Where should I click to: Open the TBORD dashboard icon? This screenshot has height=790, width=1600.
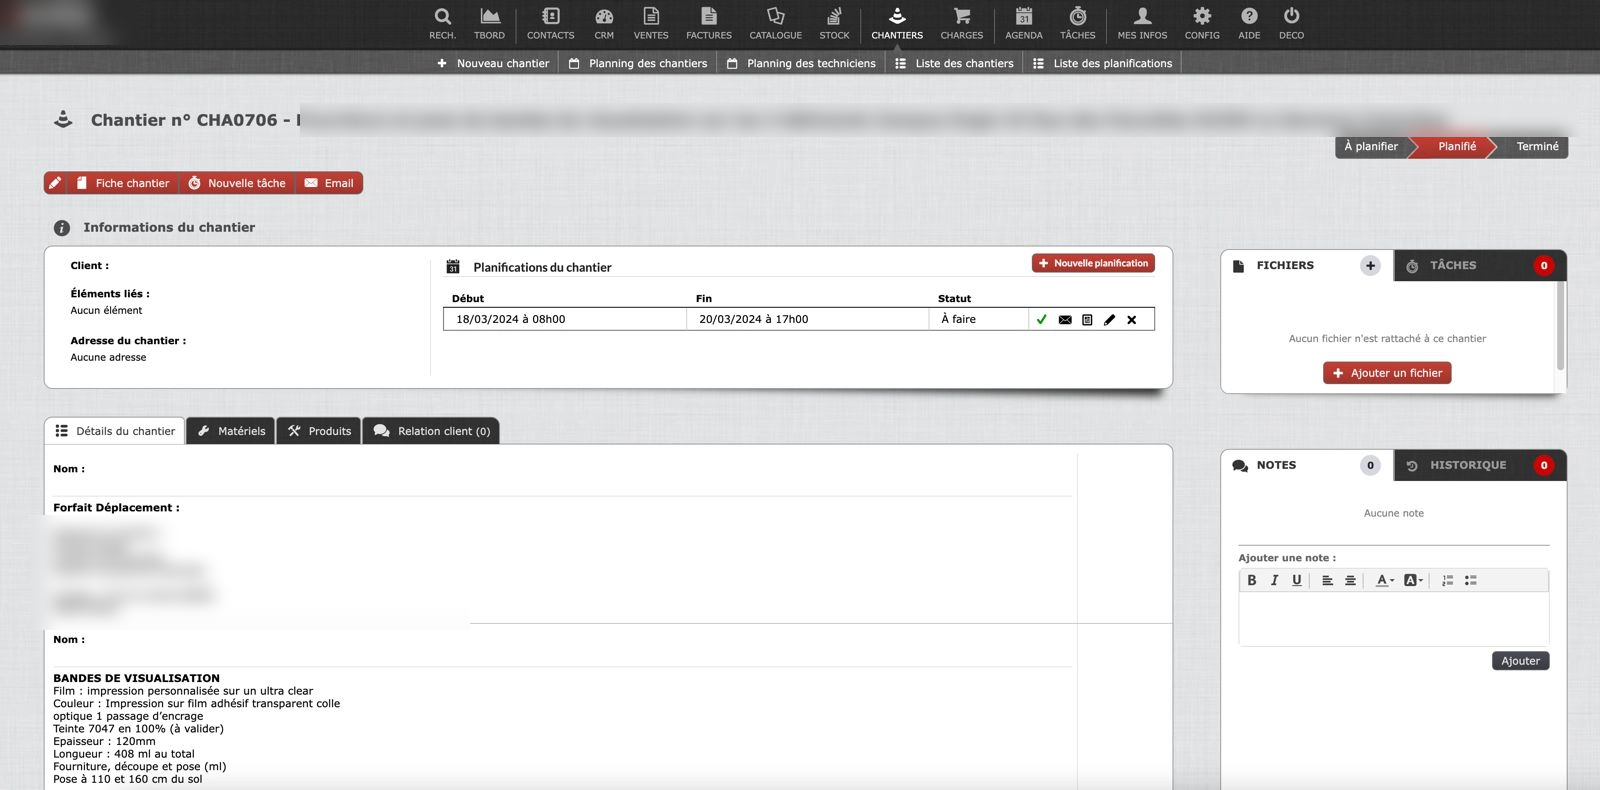point(489,24)
